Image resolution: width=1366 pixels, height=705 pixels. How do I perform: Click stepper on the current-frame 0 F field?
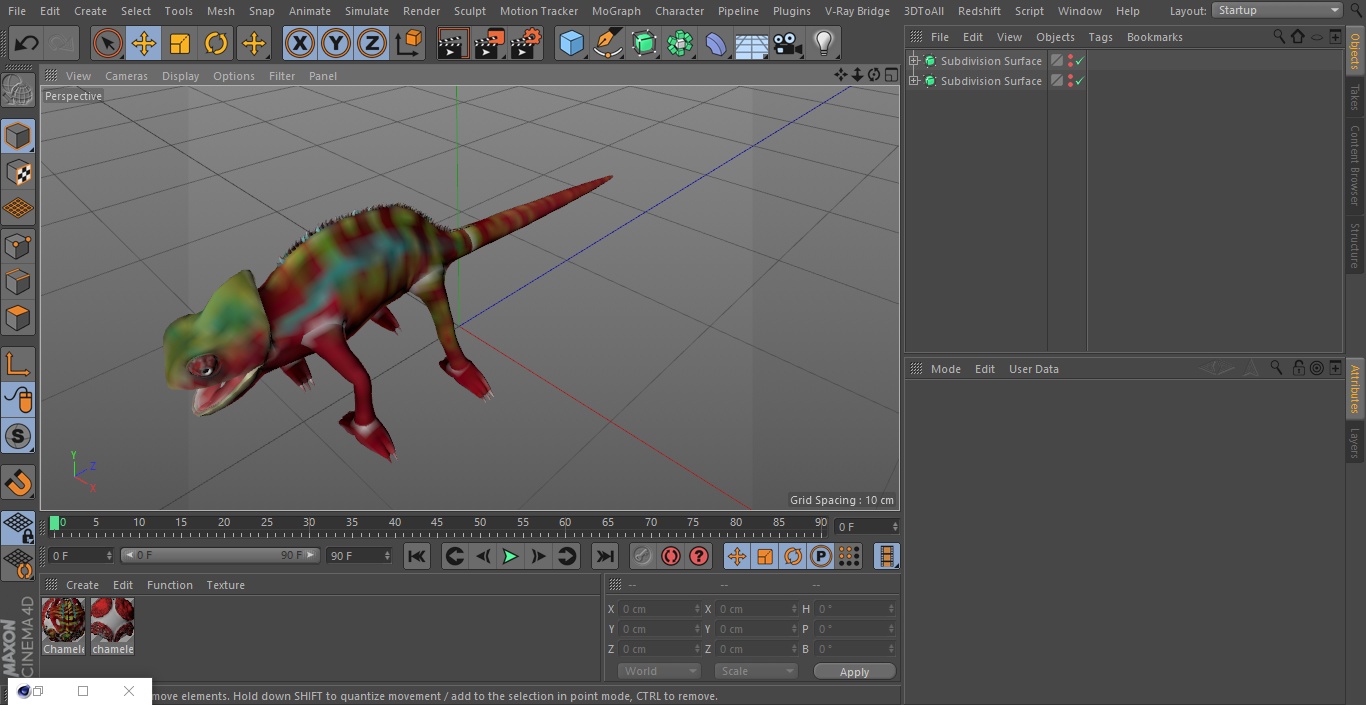(x=894, y=526)
